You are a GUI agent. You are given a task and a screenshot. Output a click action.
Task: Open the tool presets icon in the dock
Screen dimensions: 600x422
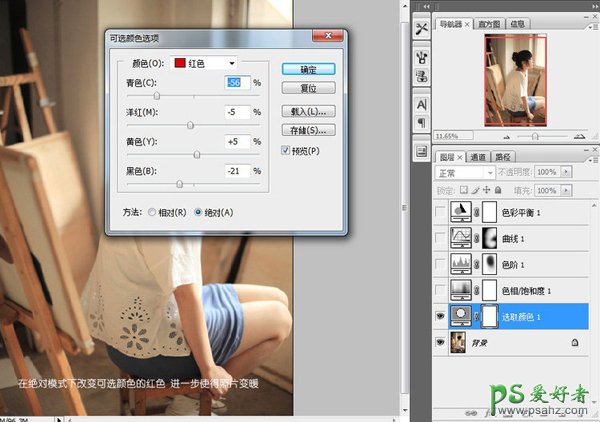tap(422, 29)
